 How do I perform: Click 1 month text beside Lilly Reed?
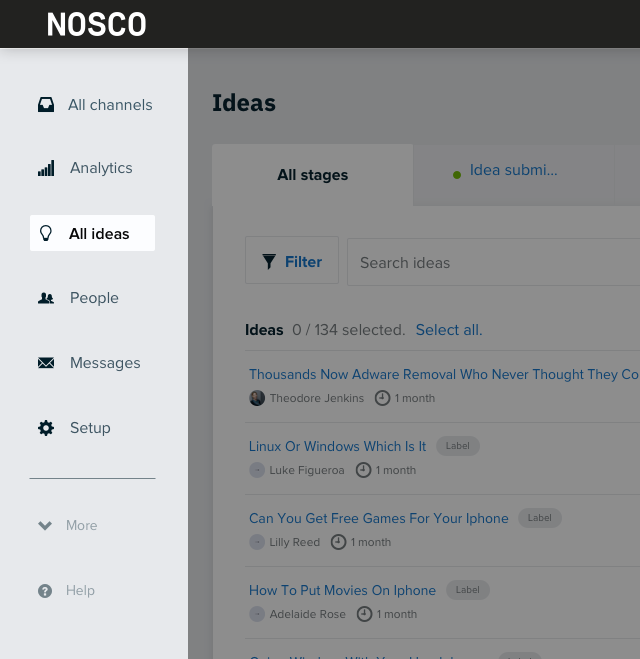(x=371, y=542)
